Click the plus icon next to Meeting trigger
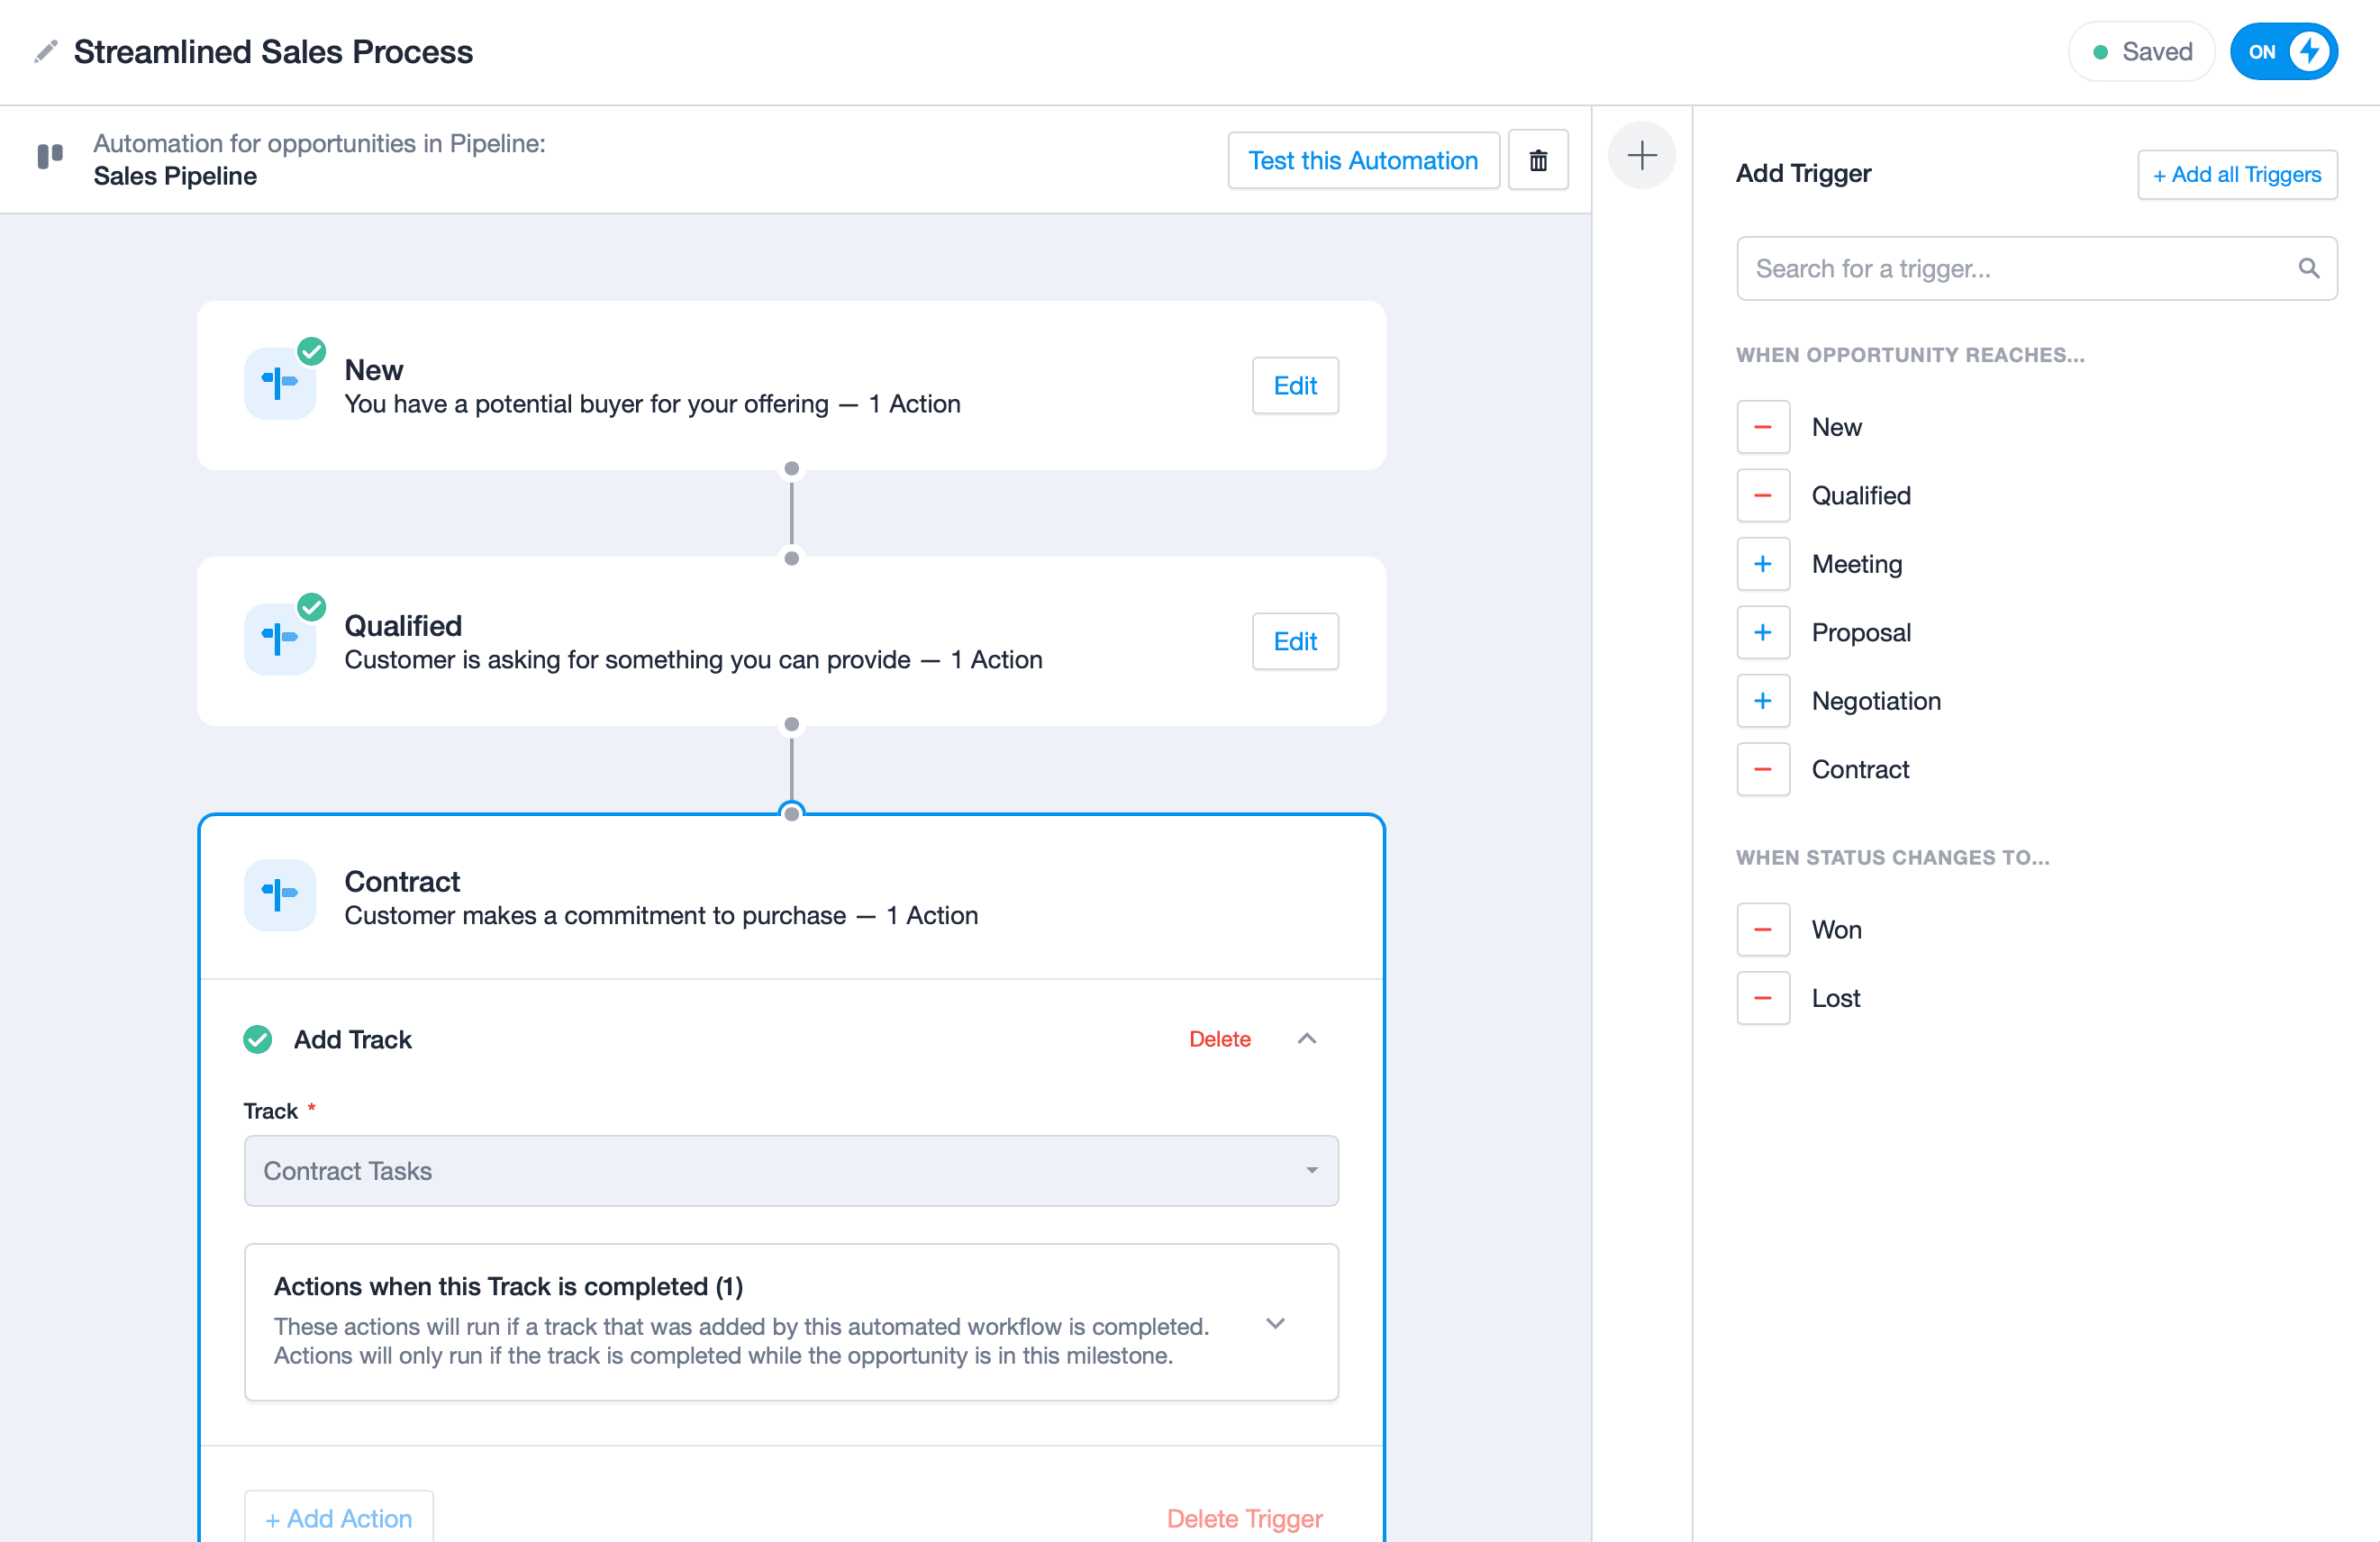This screenshot has width=2380, height=1542. [x=1762, y=562]
